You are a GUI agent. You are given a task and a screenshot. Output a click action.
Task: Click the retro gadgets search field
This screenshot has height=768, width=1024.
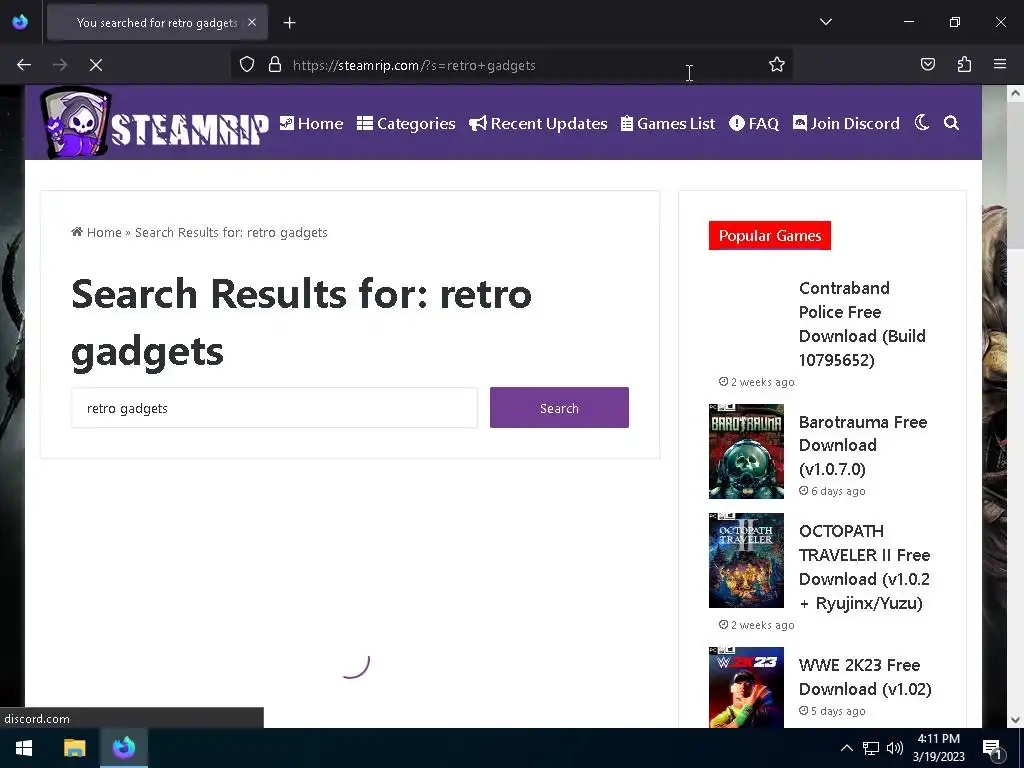(x=274, y=408)
